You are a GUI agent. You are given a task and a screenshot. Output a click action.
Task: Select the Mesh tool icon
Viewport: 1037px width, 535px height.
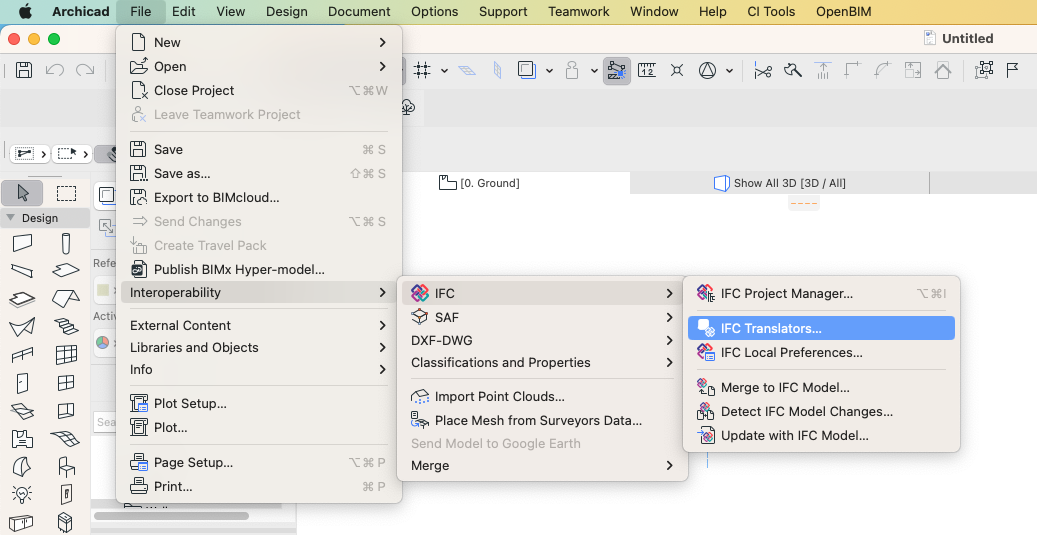[65, 438]
